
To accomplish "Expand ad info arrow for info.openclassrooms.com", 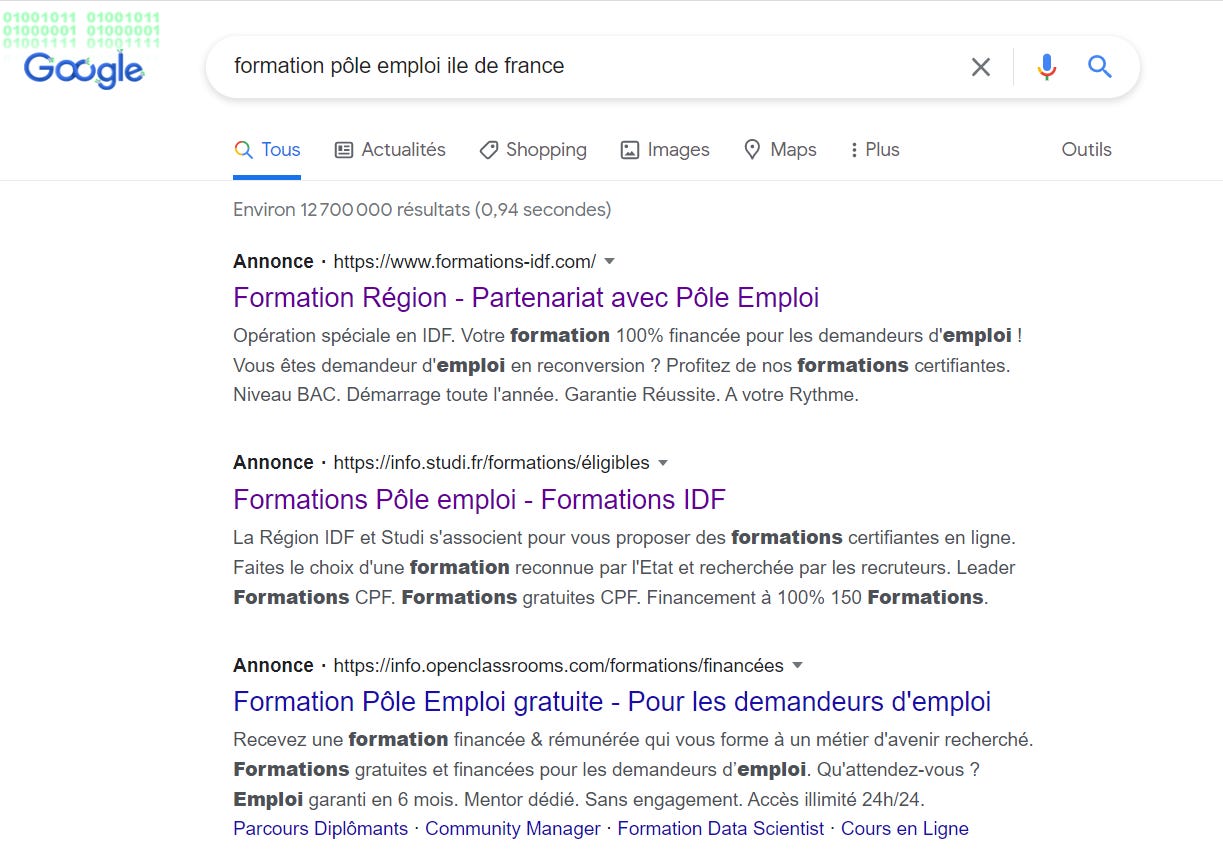I will tap(798, 665).
